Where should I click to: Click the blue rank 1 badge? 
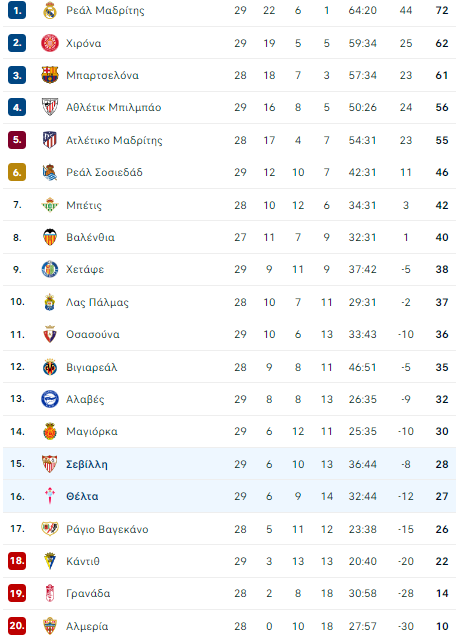(17, 11)
